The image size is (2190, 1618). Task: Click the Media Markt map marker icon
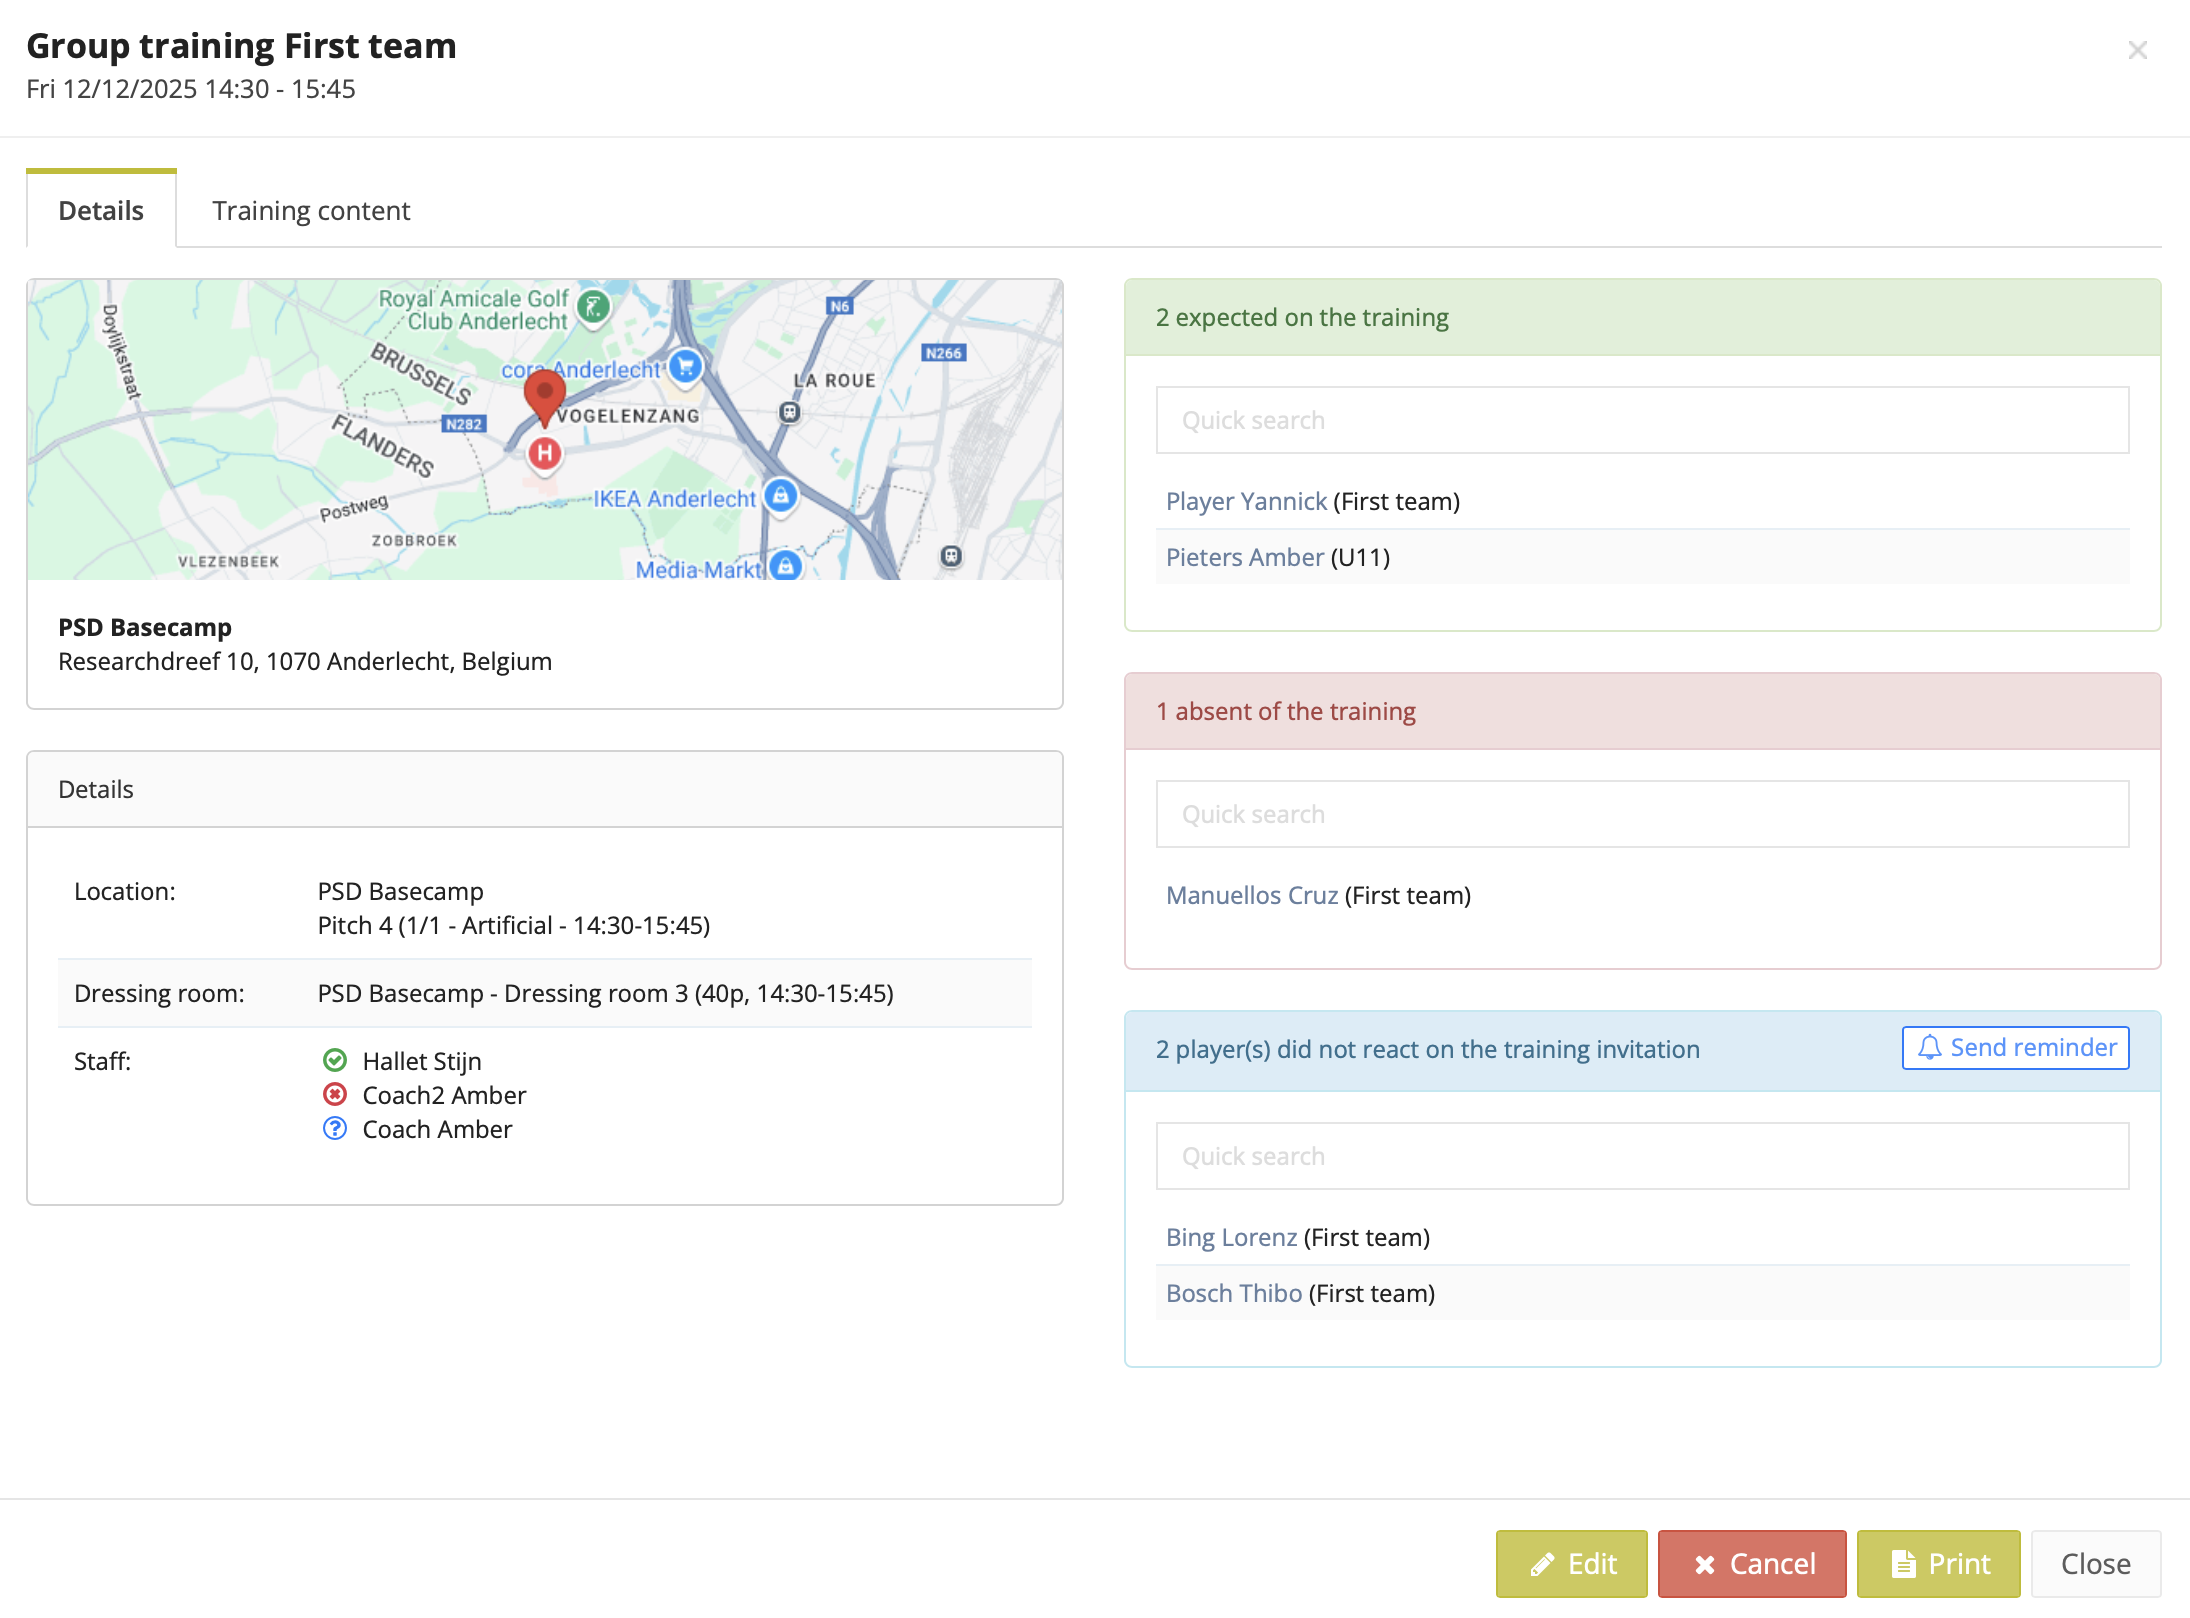pos(786,566)
